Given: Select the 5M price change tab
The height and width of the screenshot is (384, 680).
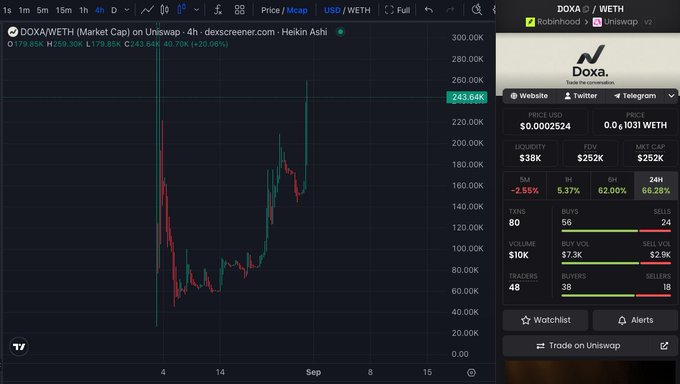Looking at the screenshot, I should tap(525, 185).
